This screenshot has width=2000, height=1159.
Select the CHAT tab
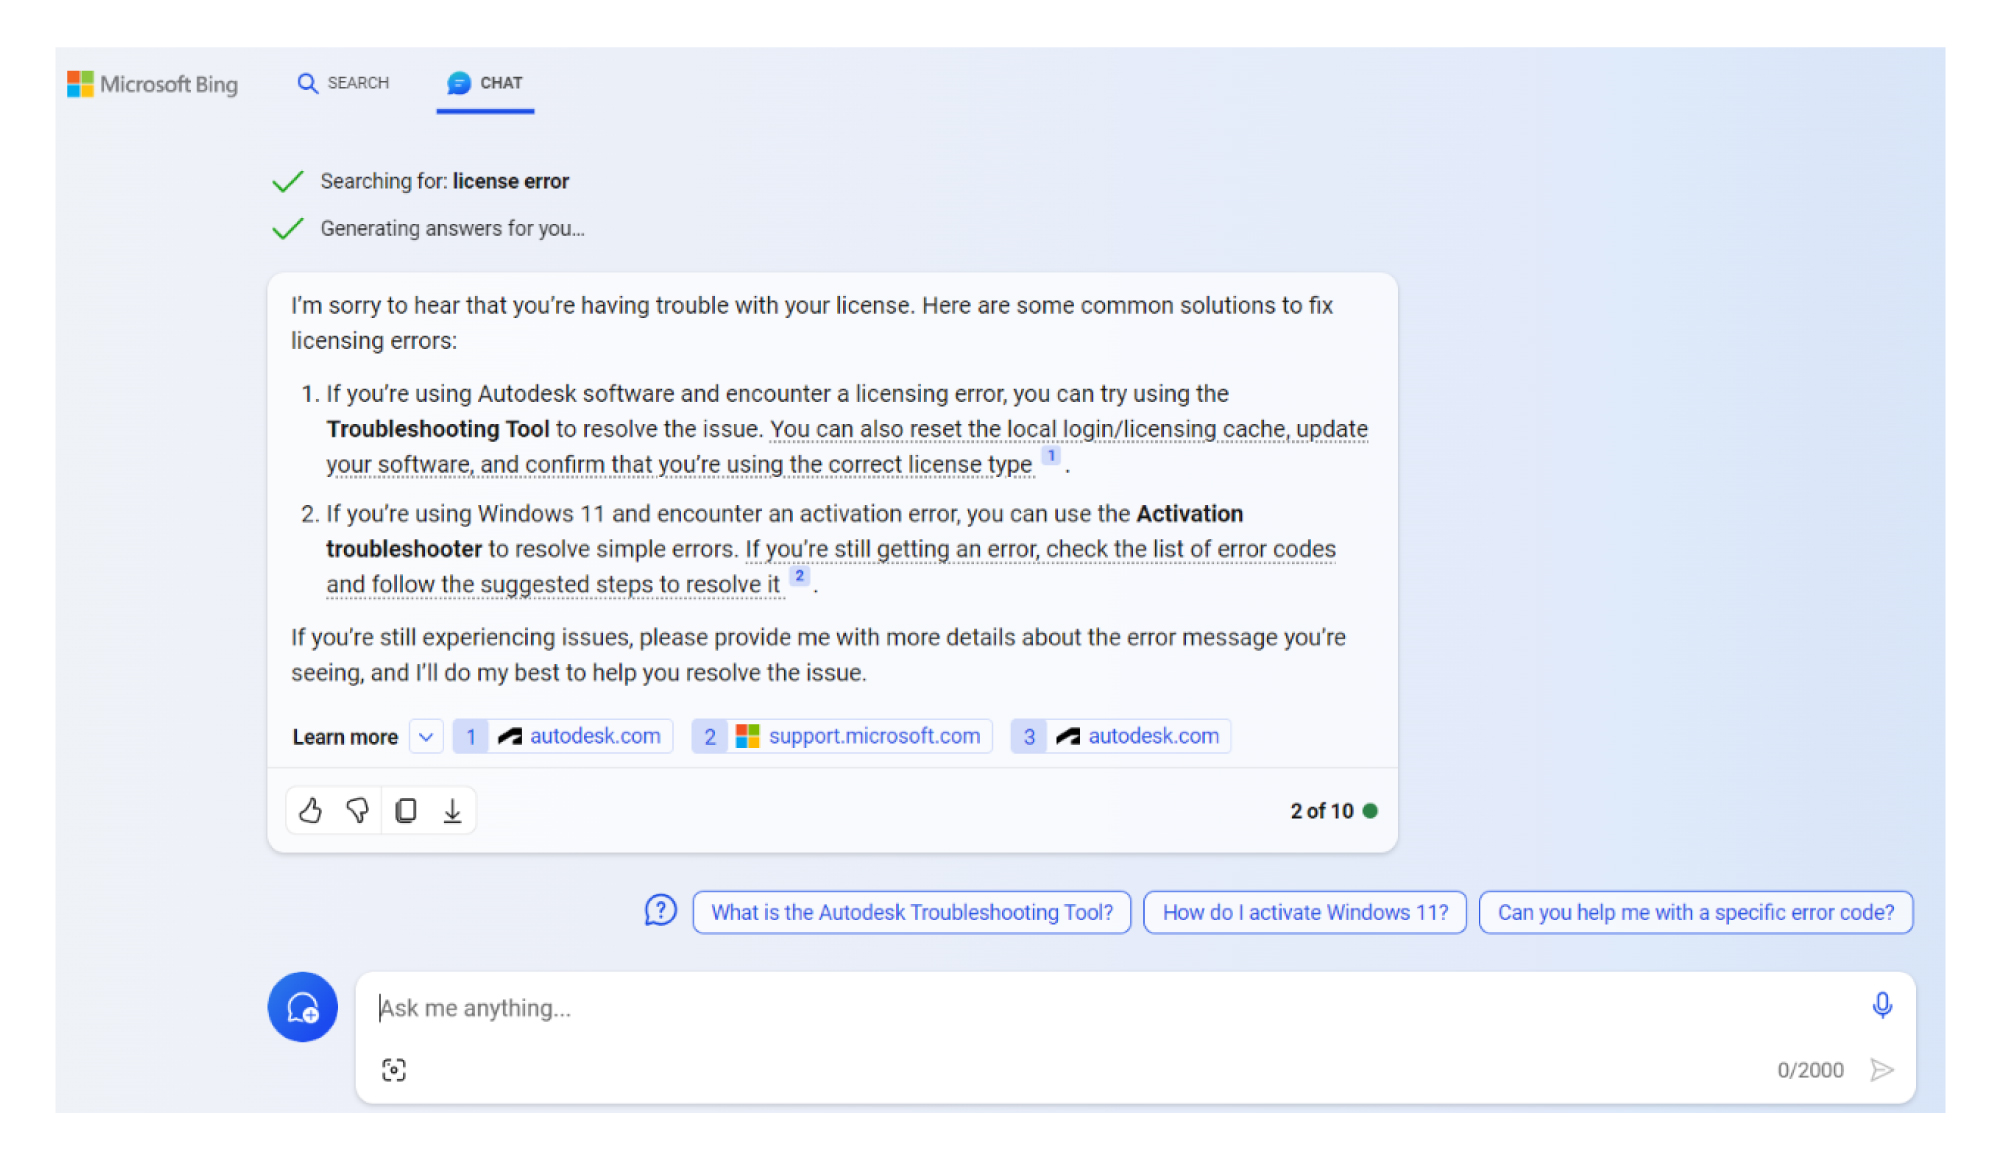pyautogui.click(x=485, y=83)
